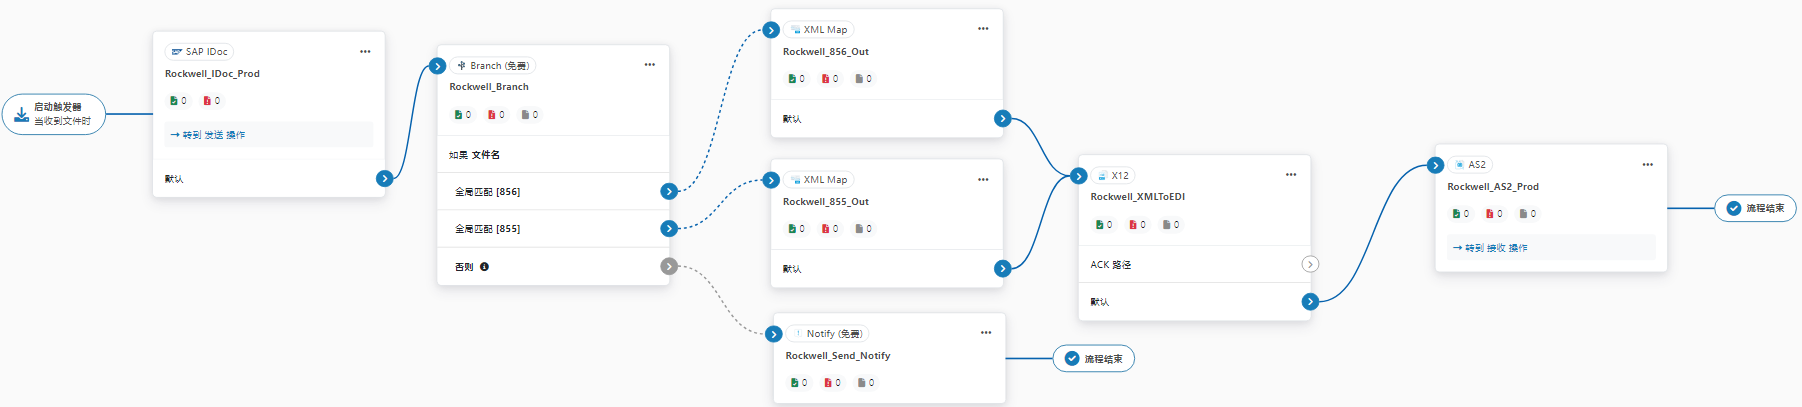Viewport: 1802px width, 407px height.
Task: Click the ACK 路径 output connector
Action: tap(1310, 264)
